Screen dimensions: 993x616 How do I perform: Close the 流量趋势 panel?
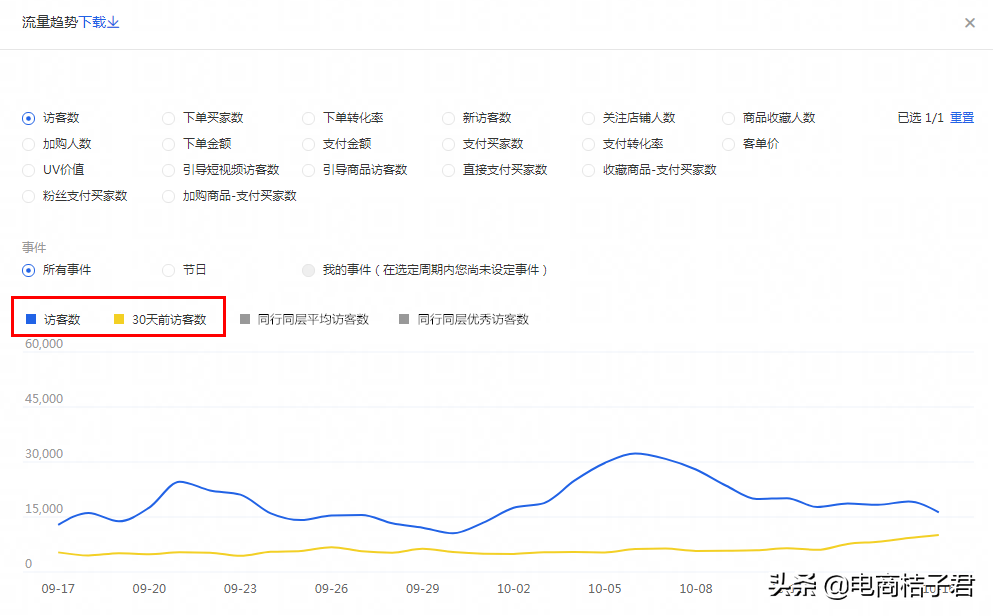coord(969,22)
